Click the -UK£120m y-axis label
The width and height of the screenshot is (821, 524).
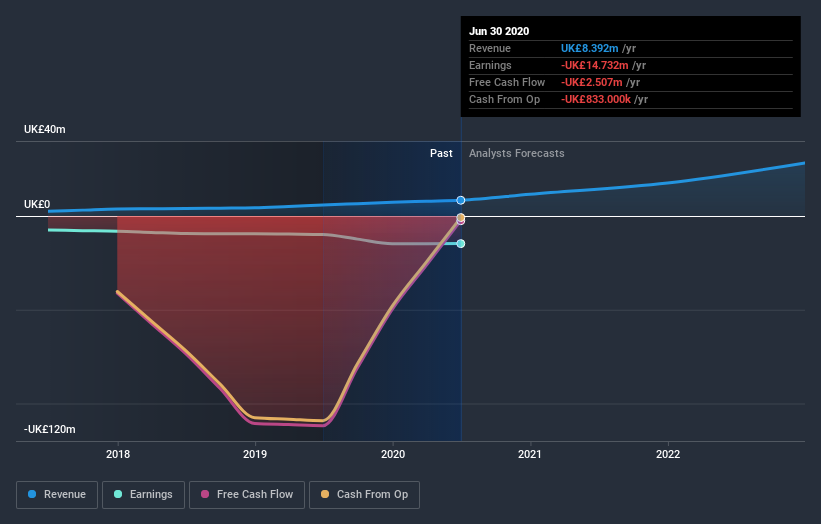tap(50, 429)
